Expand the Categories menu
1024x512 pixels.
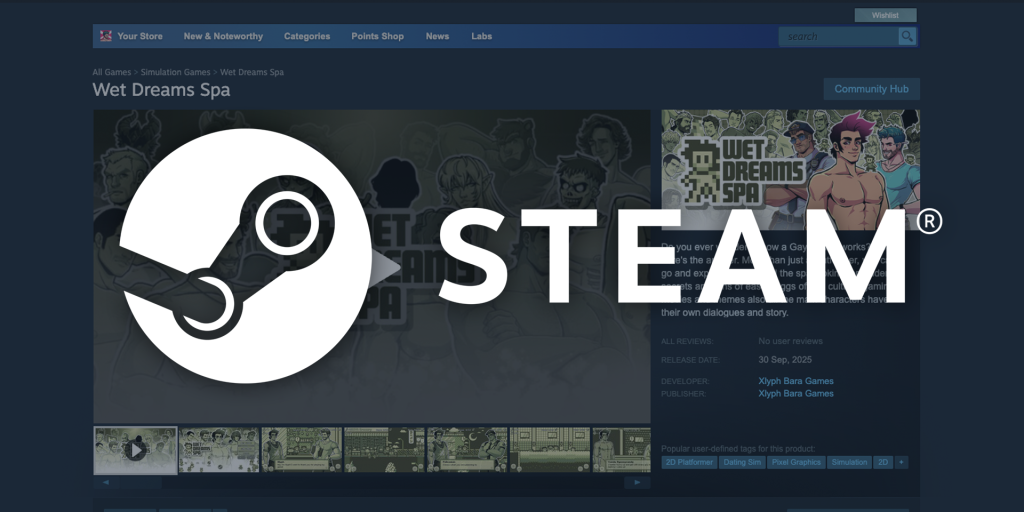pos(307,37)
